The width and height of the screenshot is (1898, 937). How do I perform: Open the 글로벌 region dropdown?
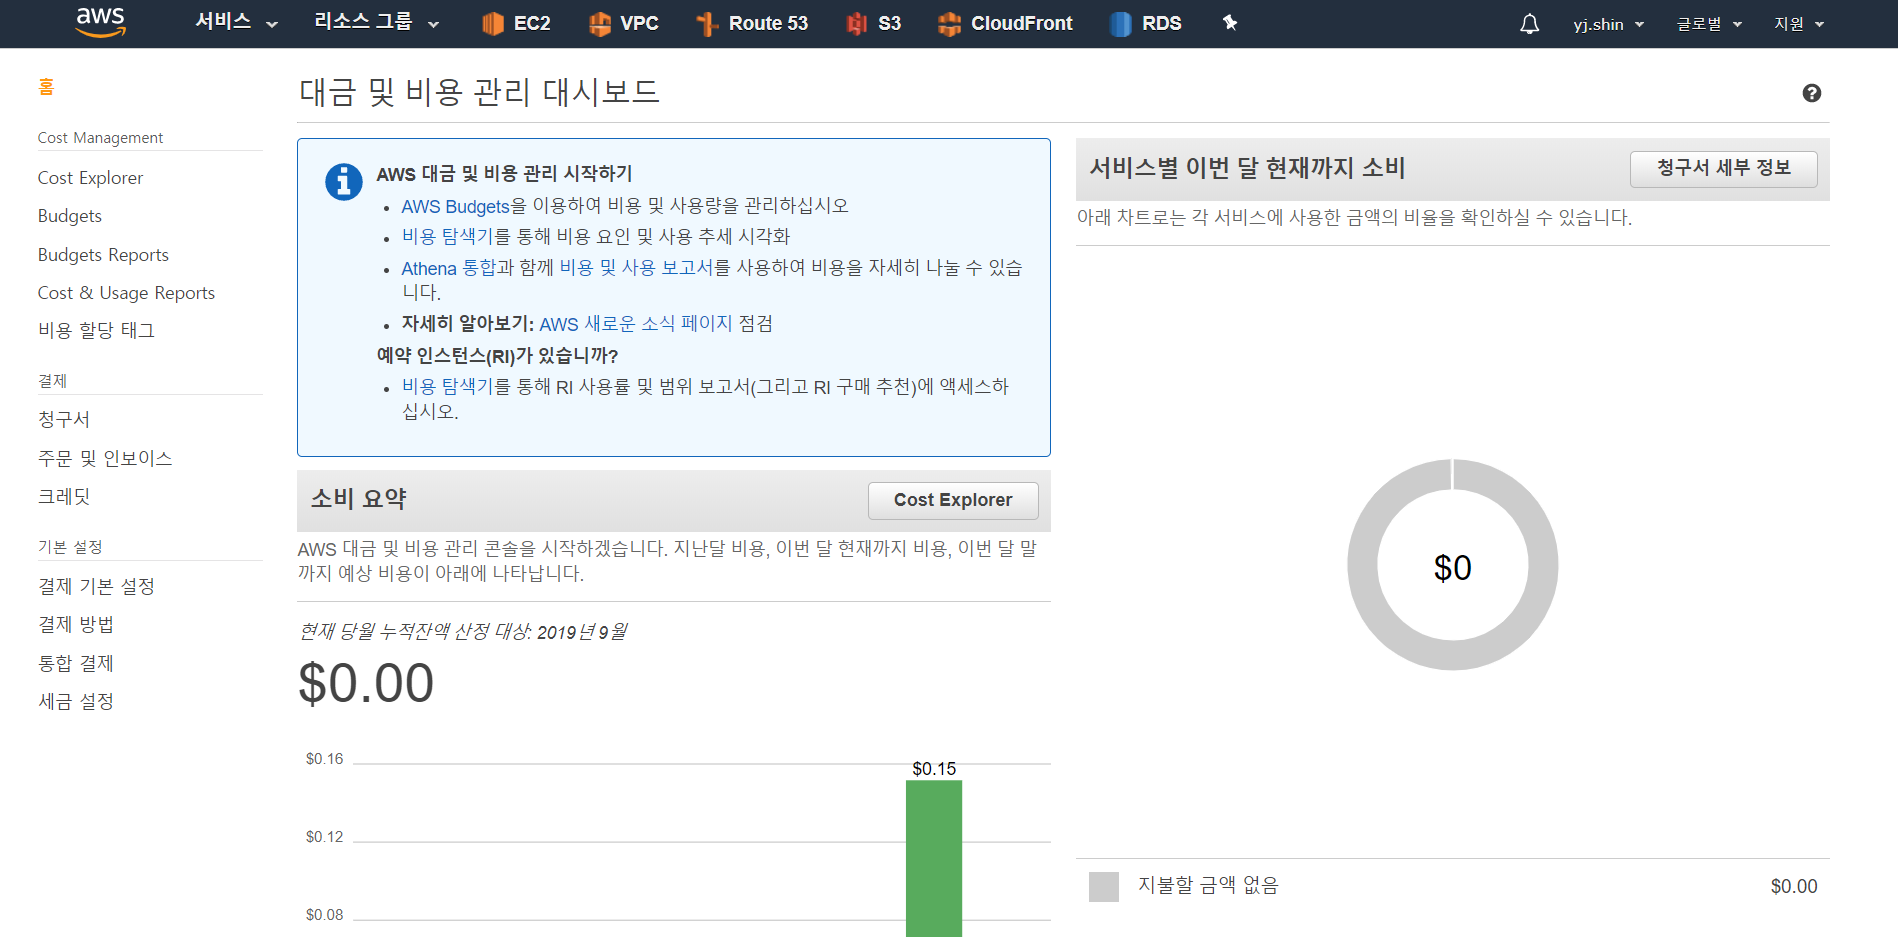point(1709,24)
